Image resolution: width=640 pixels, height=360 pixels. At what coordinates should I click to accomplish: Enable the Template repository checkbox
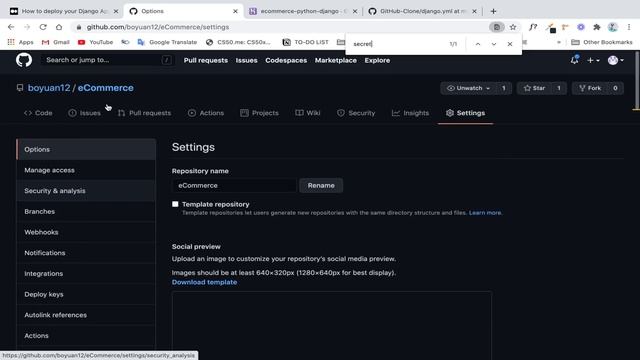175,204
